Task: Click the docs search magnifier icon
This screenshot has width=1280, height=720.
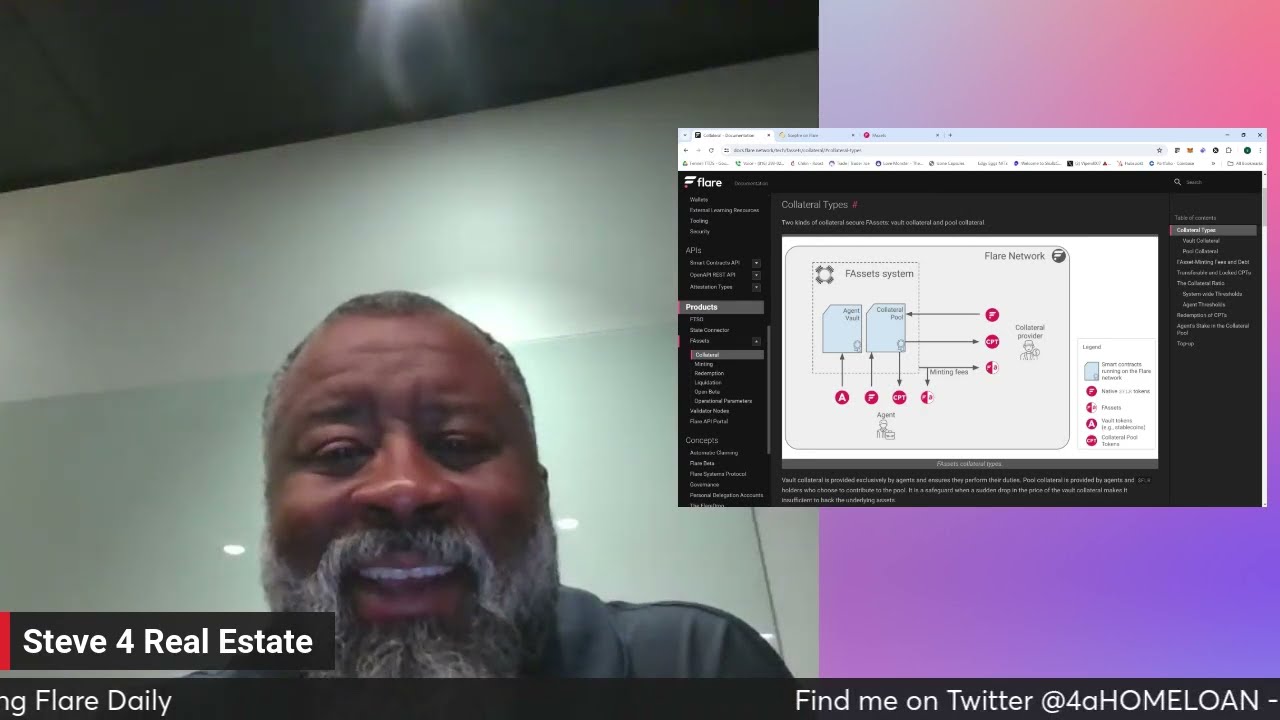Action: [x=1178, y=182]
